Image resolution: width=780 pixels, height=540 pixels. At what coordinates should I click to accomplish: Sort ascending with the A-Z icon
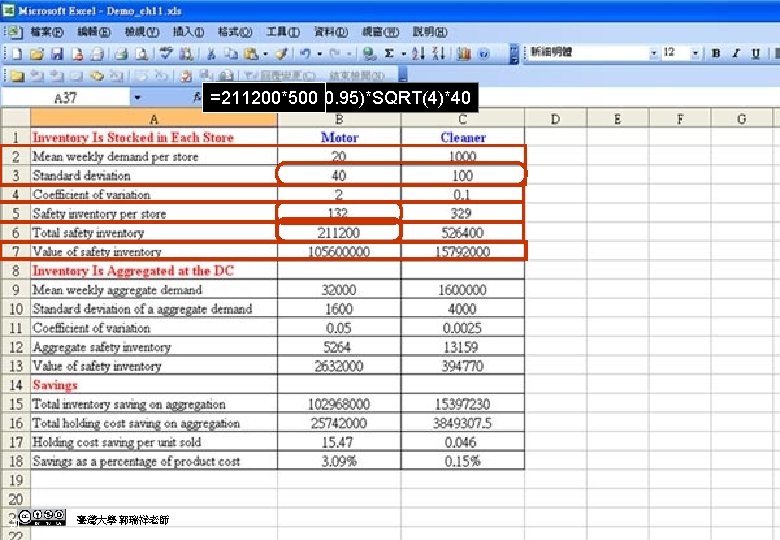coord(418,54)
